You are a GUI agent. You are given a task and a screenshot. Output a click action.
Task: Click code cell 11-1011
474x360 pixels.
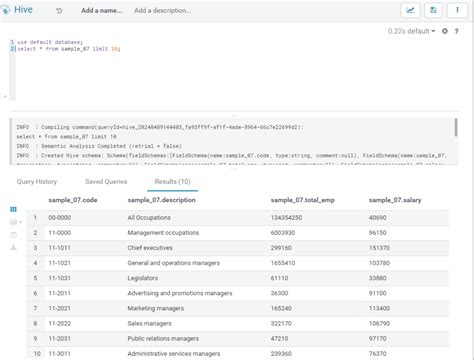pos(60,248)
